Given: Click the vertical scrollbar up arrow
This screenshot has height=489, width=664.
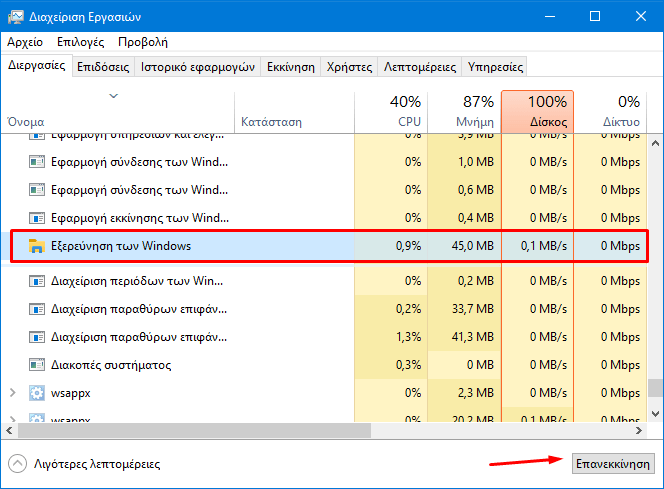Looking at the screenshot, I should pos(655,144).
